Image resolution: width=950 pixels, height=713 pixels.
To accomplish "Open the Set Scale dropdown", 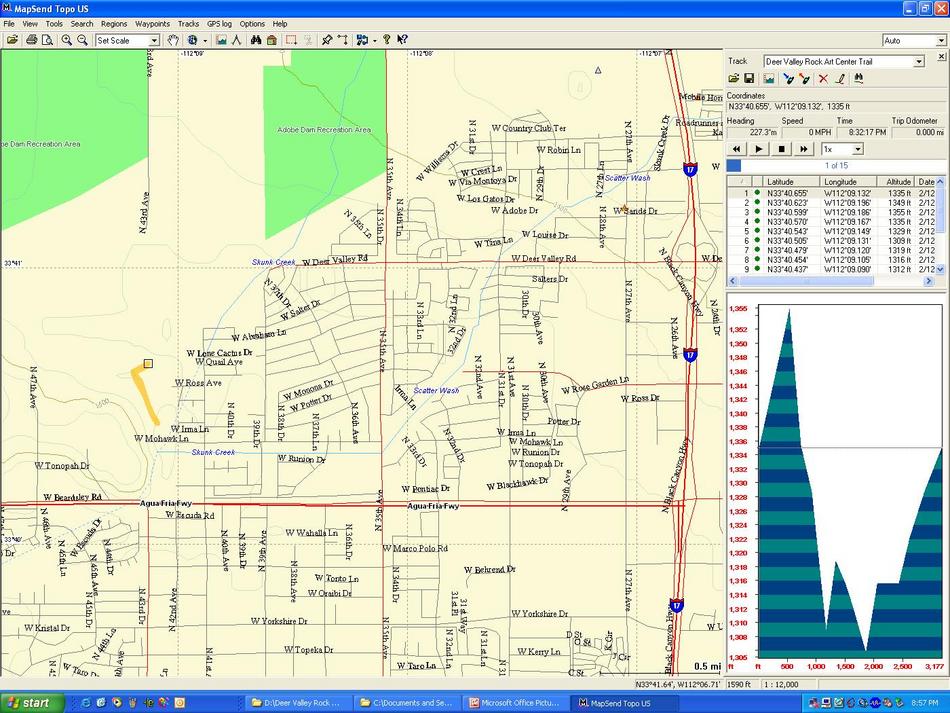I will click(x=154, y=41).
